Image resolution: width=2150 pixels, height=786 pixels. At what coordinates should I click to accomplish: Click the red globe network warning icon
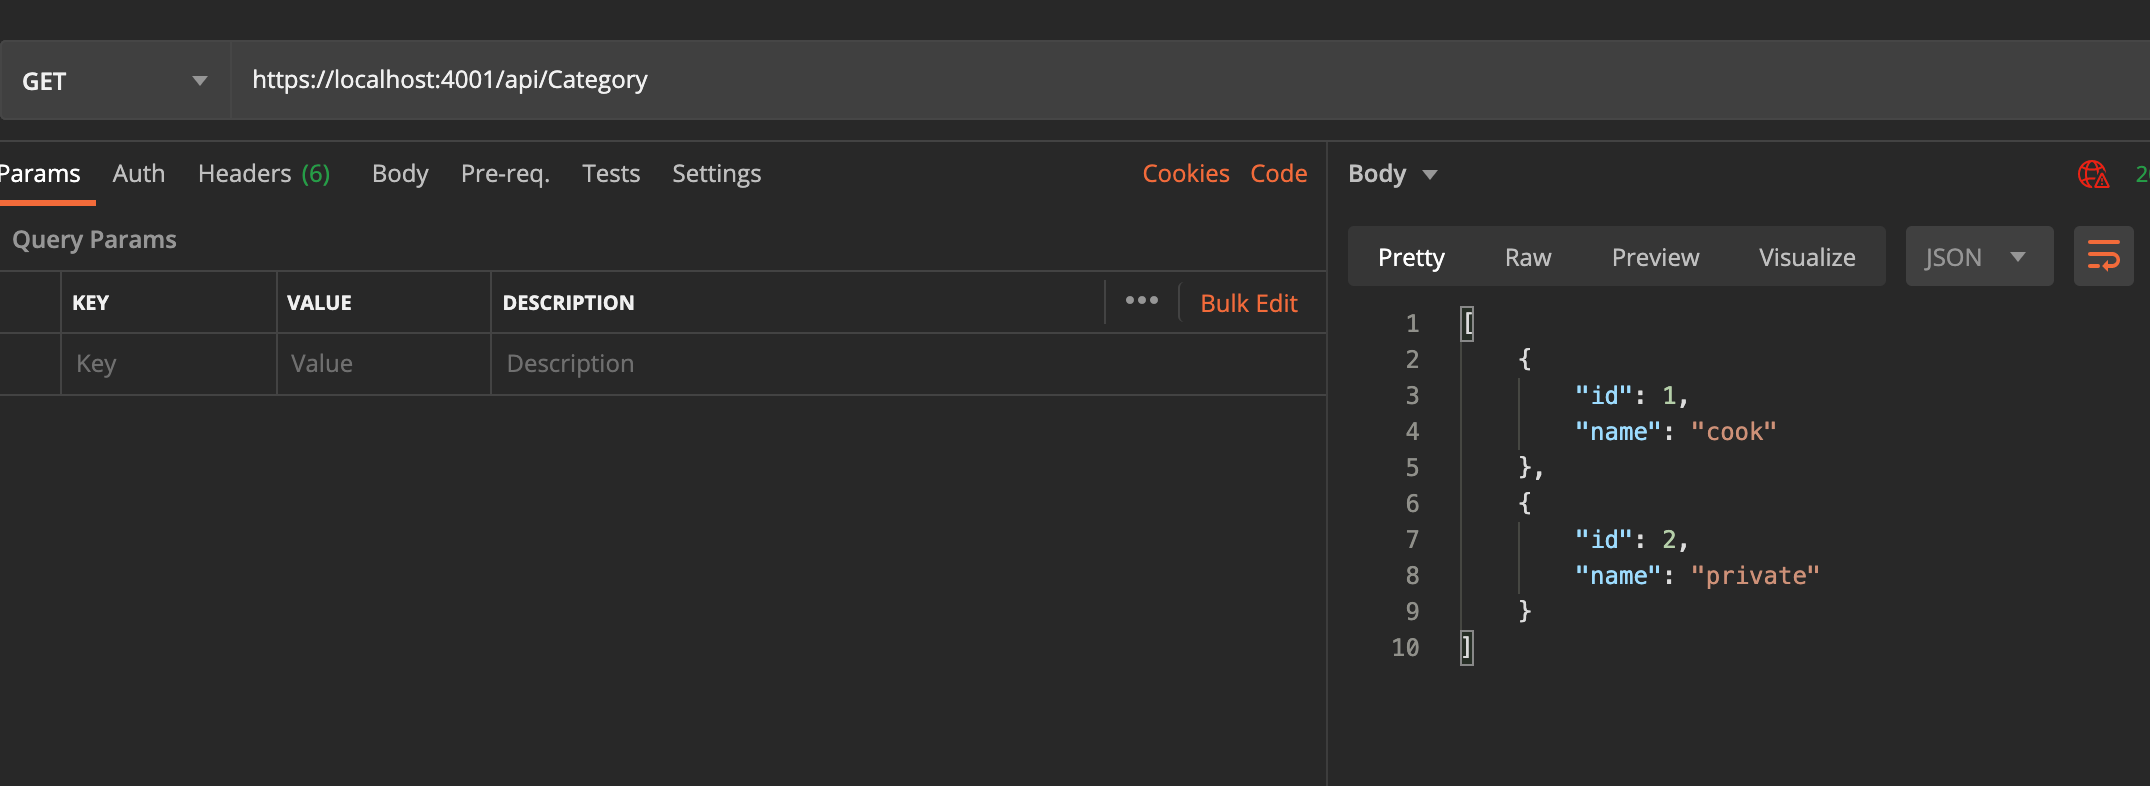[2093, 174]
